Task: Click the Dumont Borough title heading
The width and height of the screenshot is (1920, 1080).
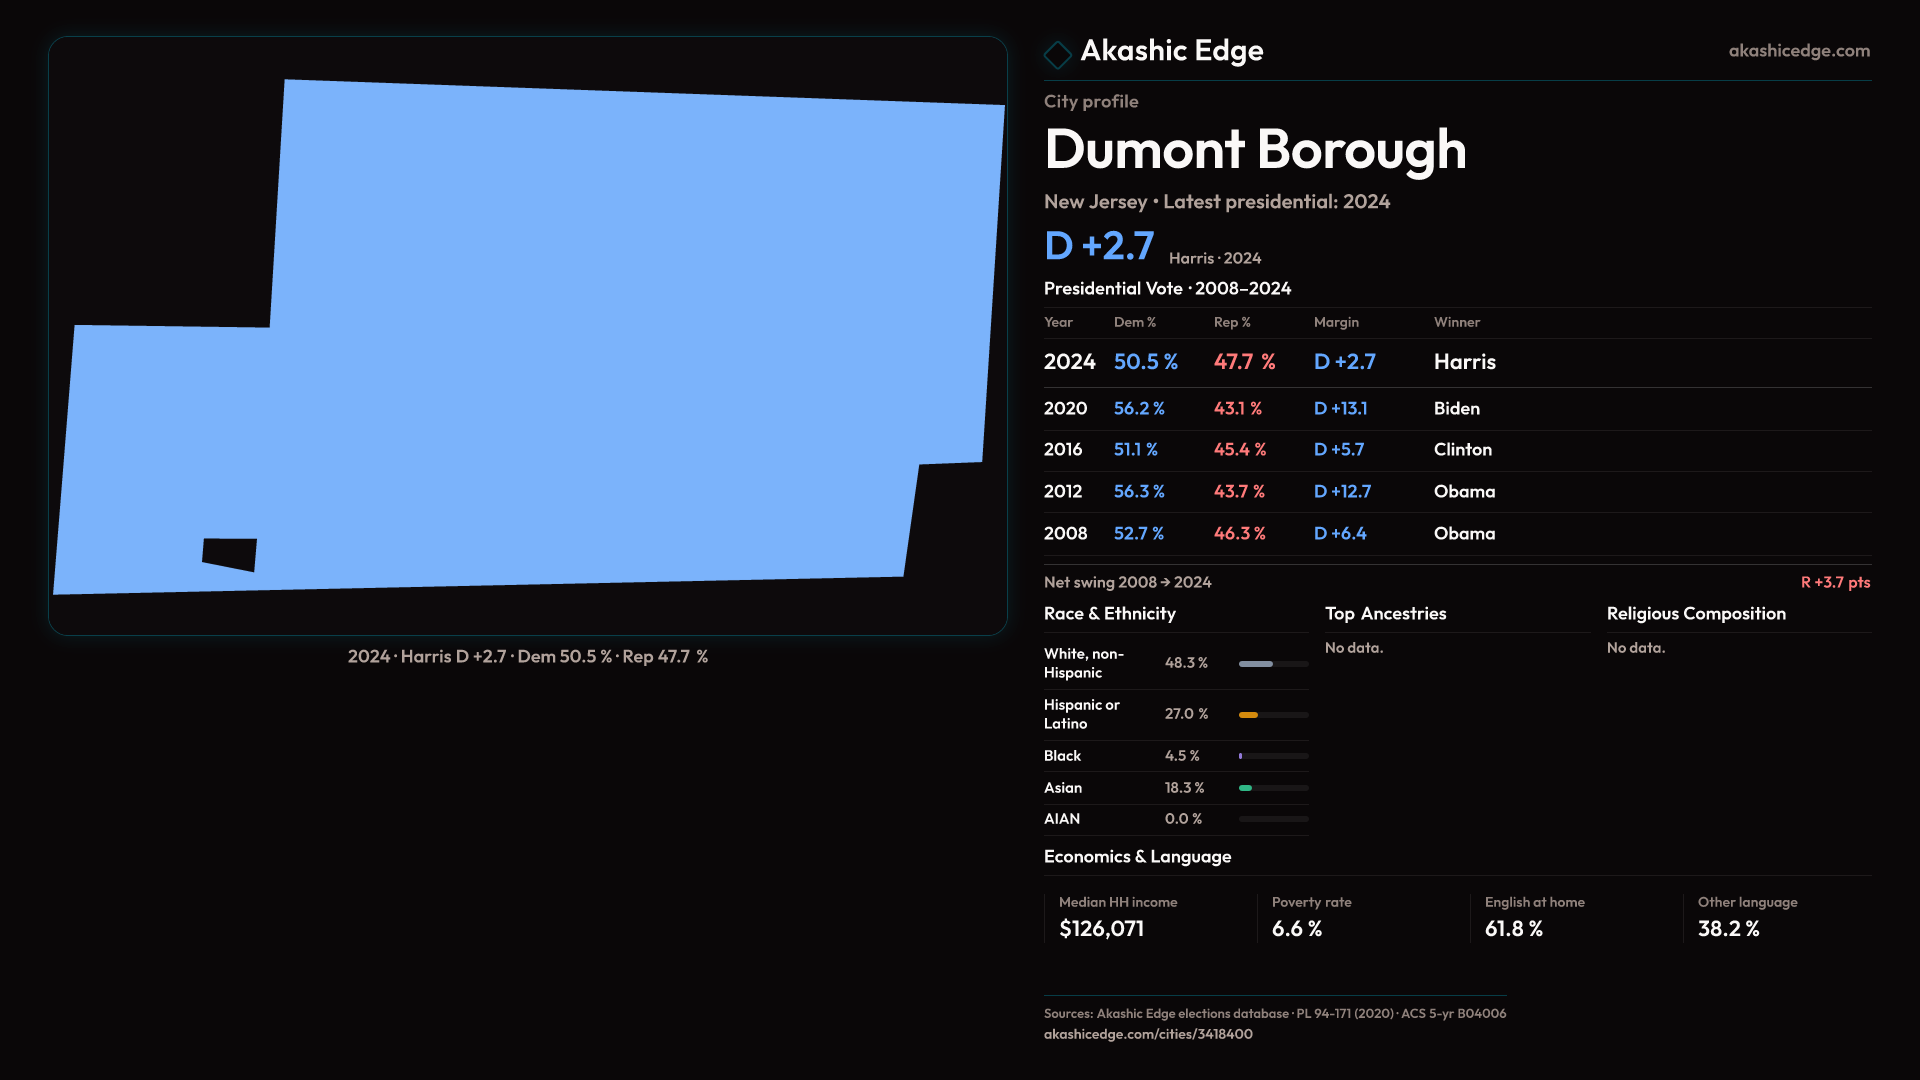Action: [x=1254, y=150]
